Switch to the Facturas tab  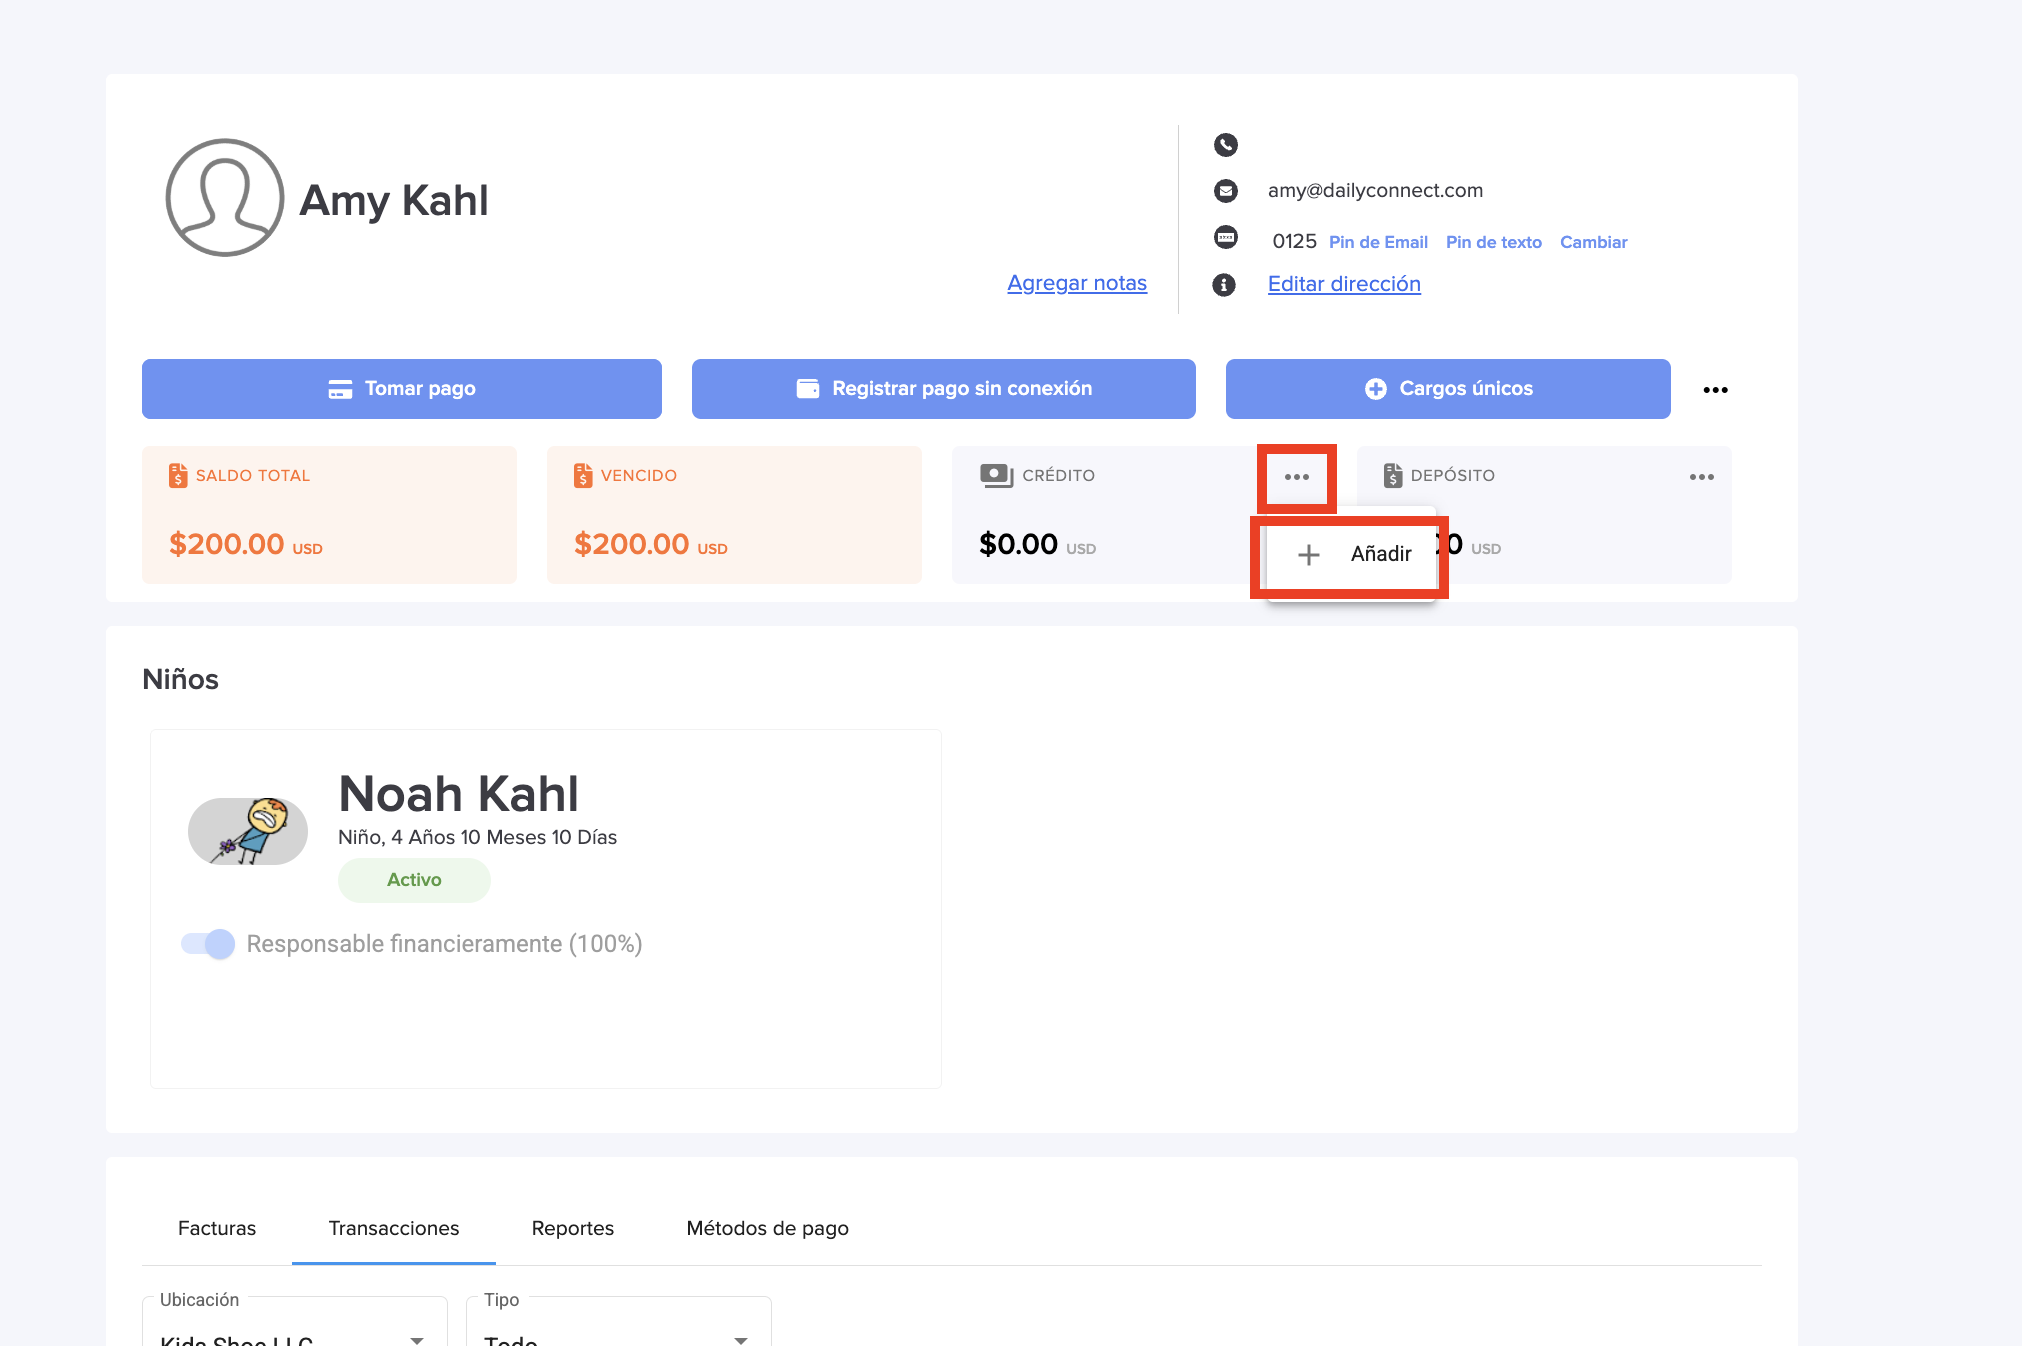click(217, 1228)
